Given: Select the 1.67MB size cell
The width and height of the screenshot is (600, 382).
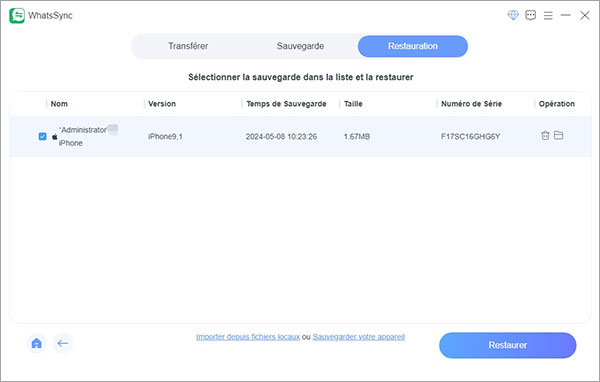Looking at the screenshot, I should [x=357, y=137].
